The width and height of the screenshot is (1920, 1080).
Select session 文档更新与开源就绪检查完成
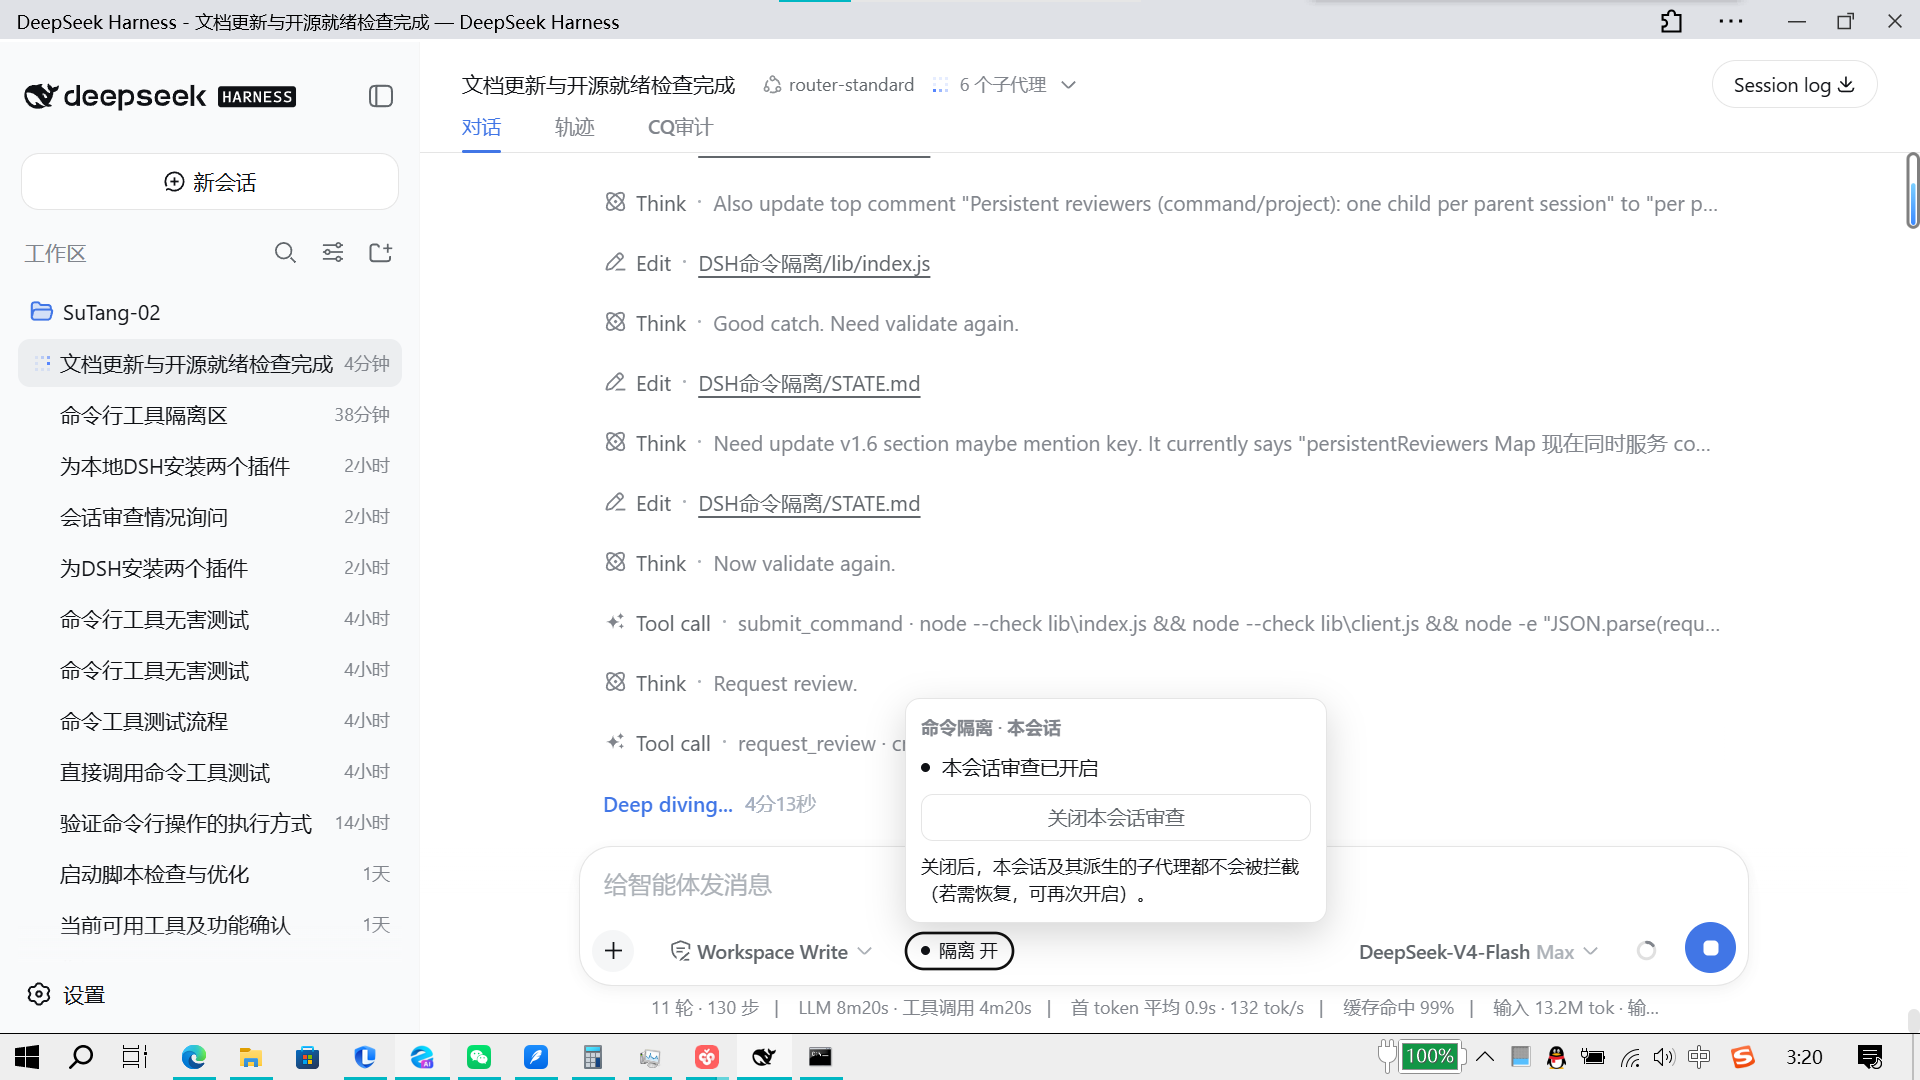coord(210,363)
